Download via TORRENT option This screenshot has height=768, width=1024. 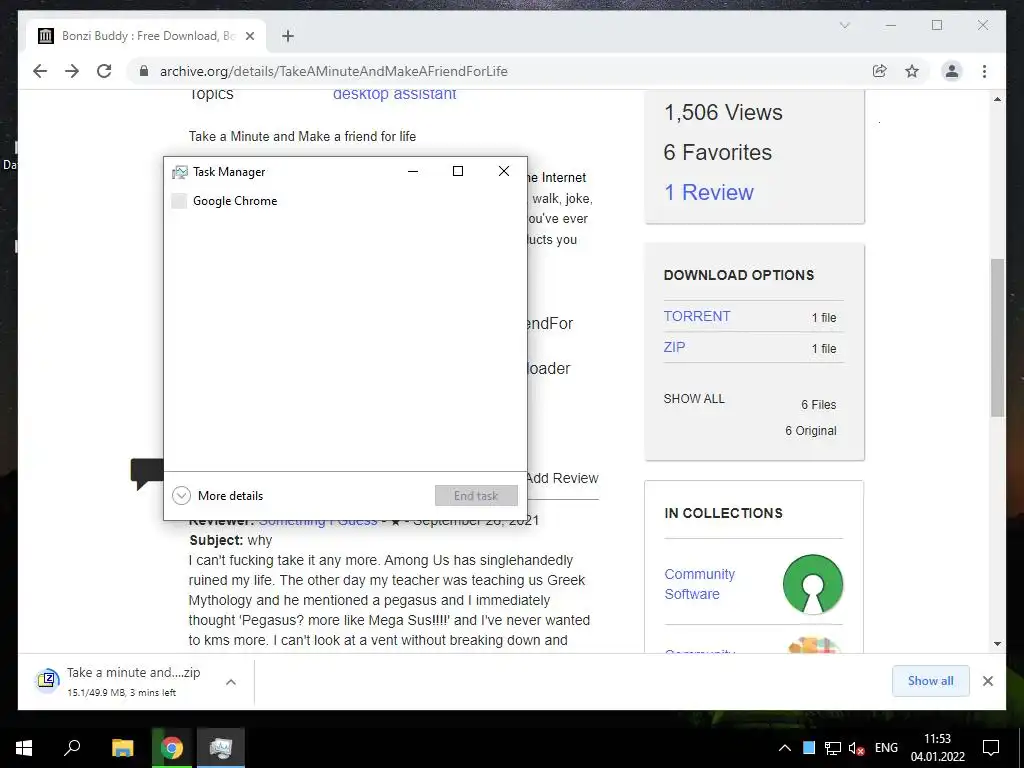tap(697, 317)
